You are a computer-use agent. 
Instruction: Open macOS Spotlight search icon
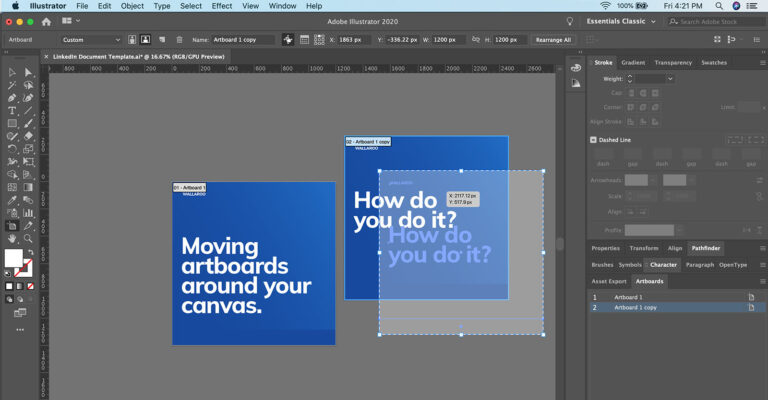[719, 6]
